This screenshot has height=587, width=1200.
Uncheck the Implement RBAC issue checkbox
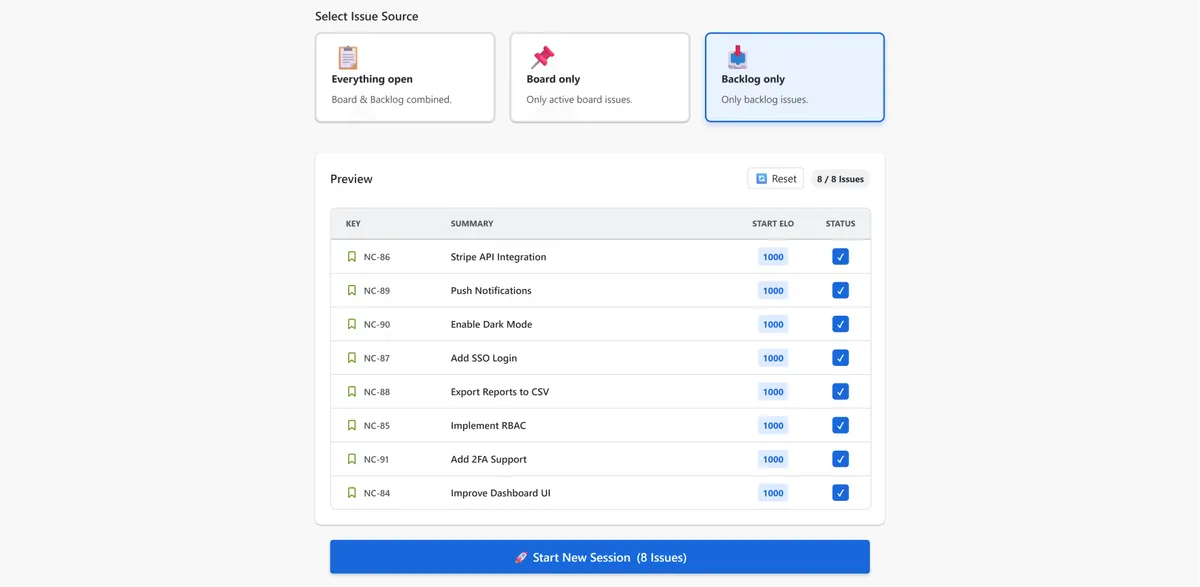pyautogui.click(x=840, y=426)
